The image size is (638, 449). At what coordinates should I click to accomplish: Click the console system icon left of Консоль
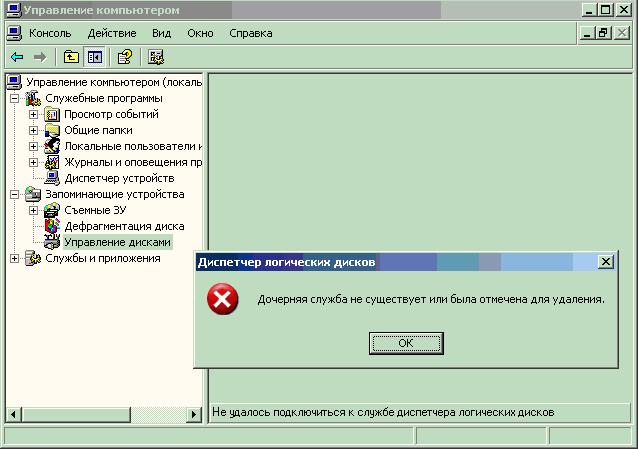[x=14, y=33]
